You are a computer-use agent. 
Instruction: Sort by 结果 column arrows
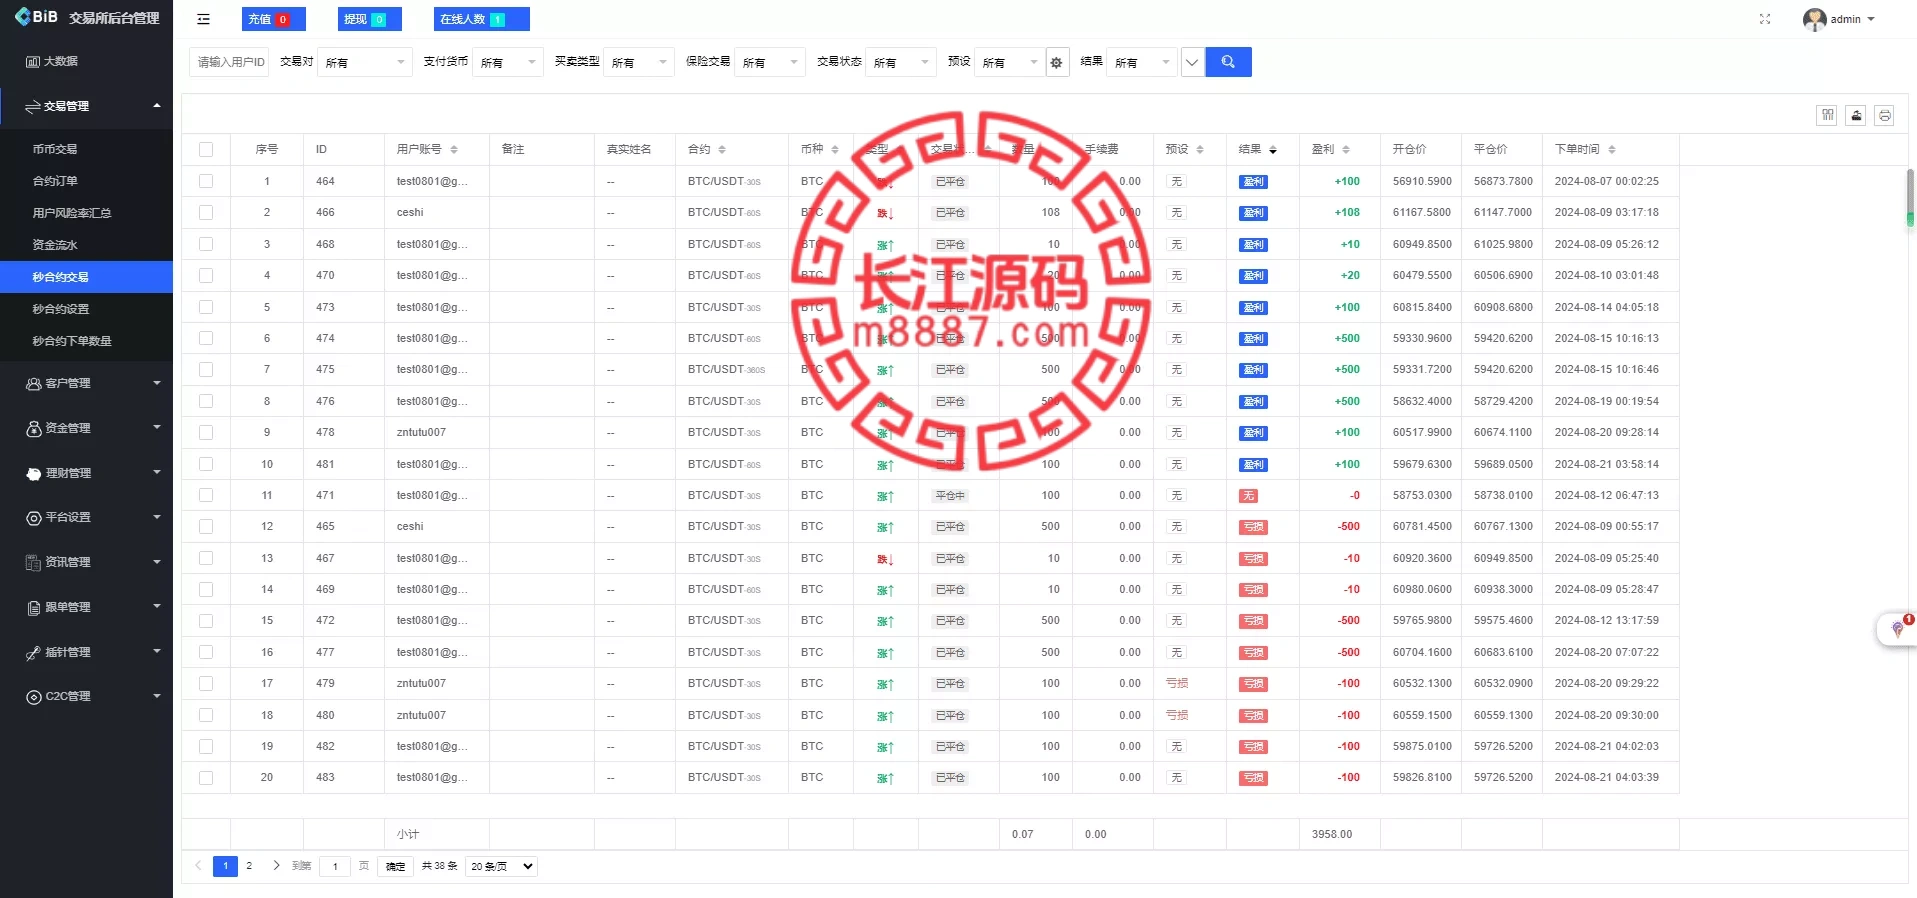[x=1273, y=149]
